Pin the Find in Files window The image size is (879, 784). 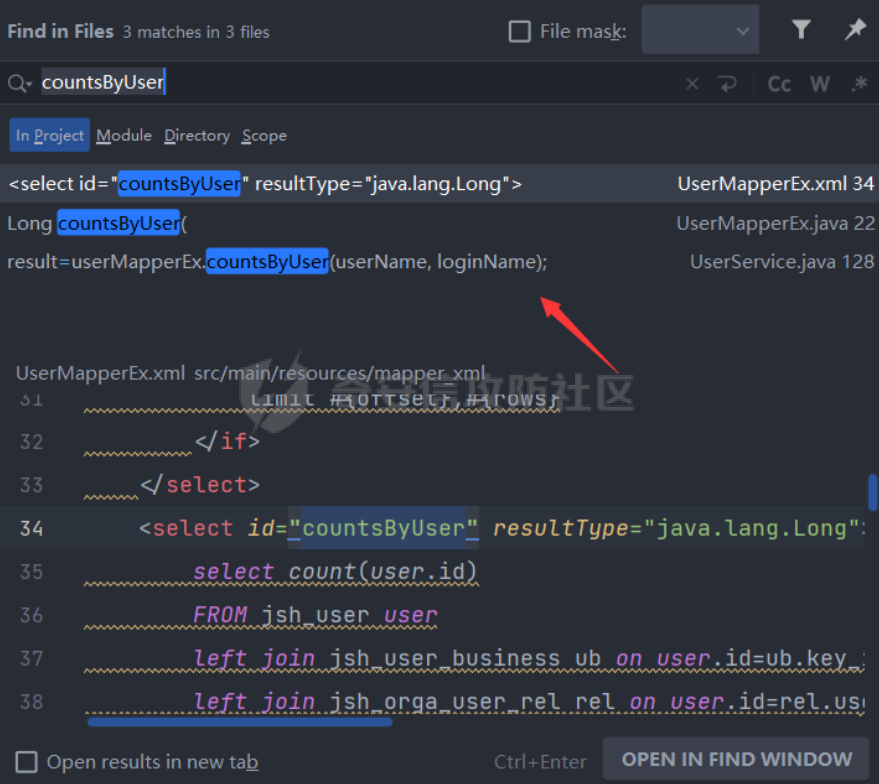pos(855,30)
